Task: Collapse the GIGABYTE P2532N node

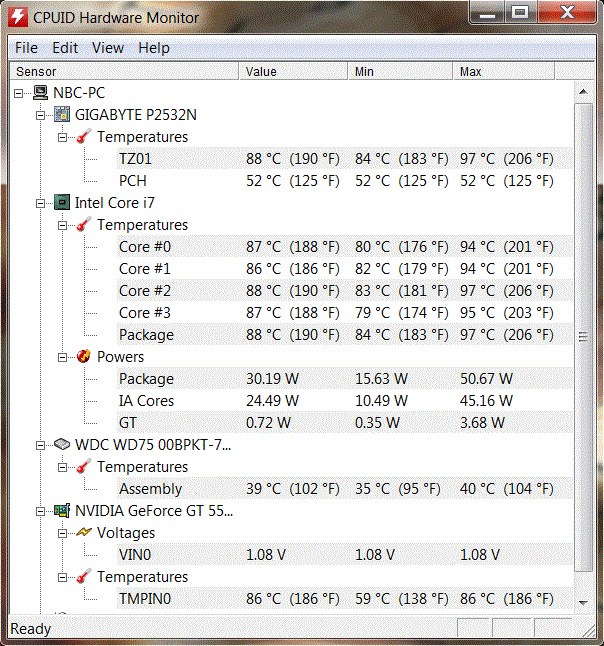Action: tap(40, 115)
